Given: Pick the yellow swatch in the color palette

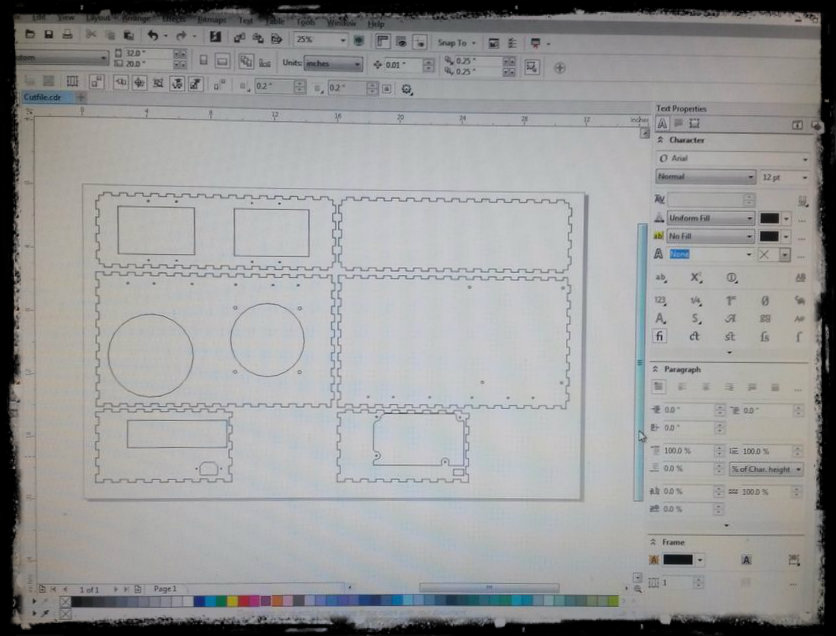Looking at the screenshot, I should coord(232,601).
